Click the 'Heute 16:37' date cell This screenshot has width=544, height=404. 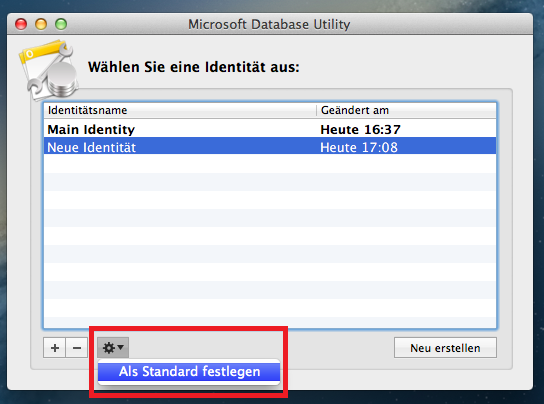click(360, 129)
